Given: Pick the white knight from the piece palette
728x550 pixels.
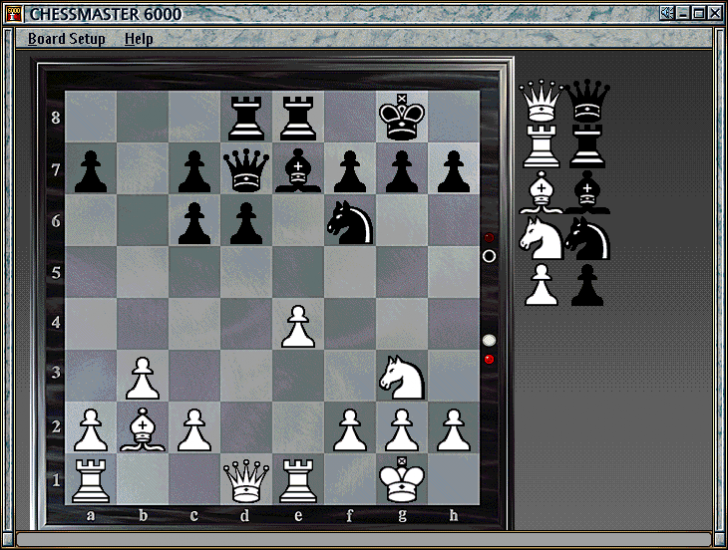Looking at the screenshot, I should coord(541,238).
